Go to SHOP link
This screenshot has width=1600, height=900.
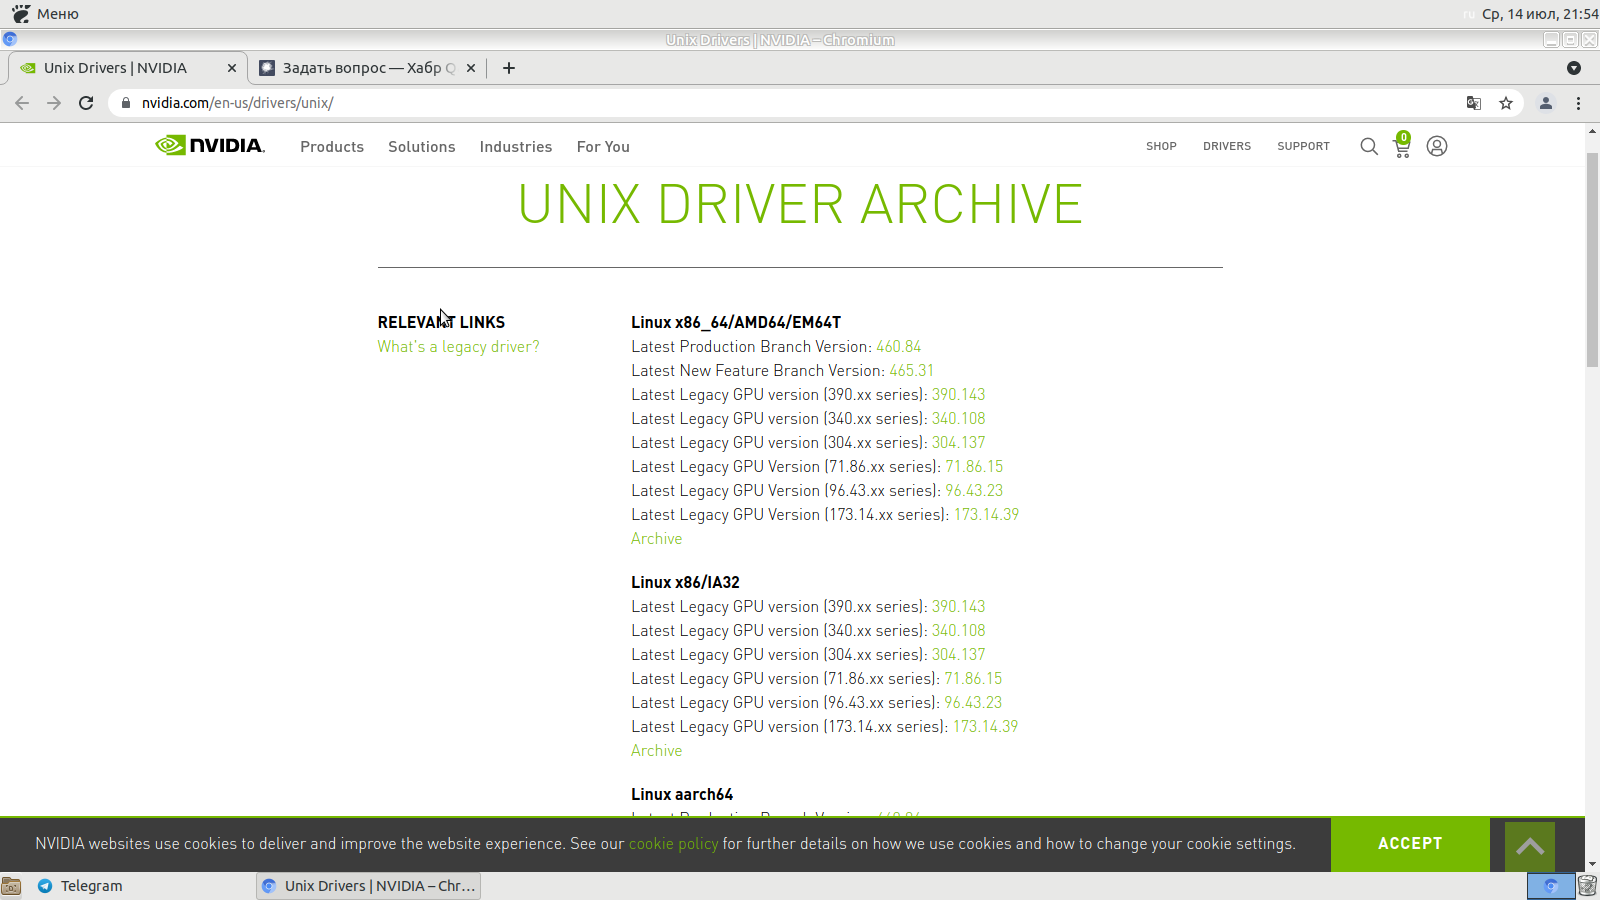(x=1161, y=146)
